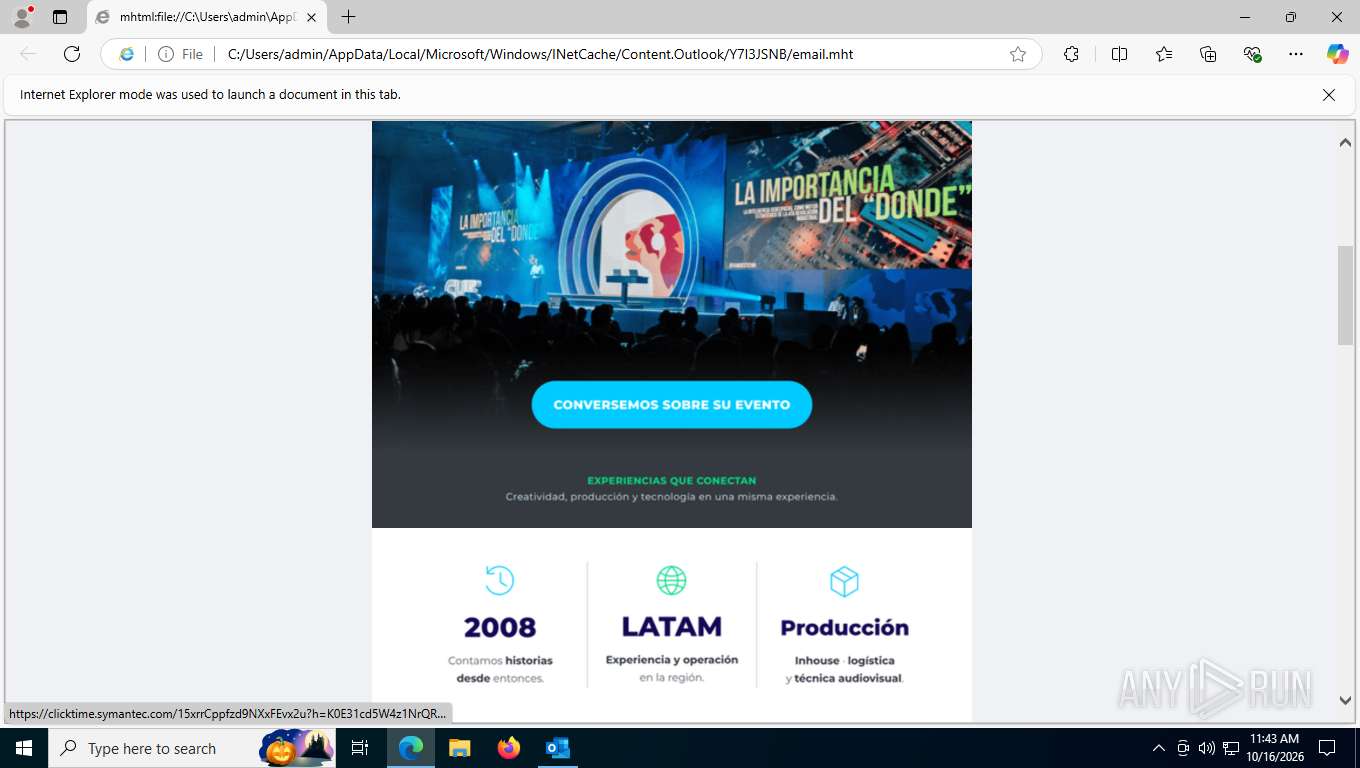Open Settings and more ellipsis menu

click(x=1296, y=54)
